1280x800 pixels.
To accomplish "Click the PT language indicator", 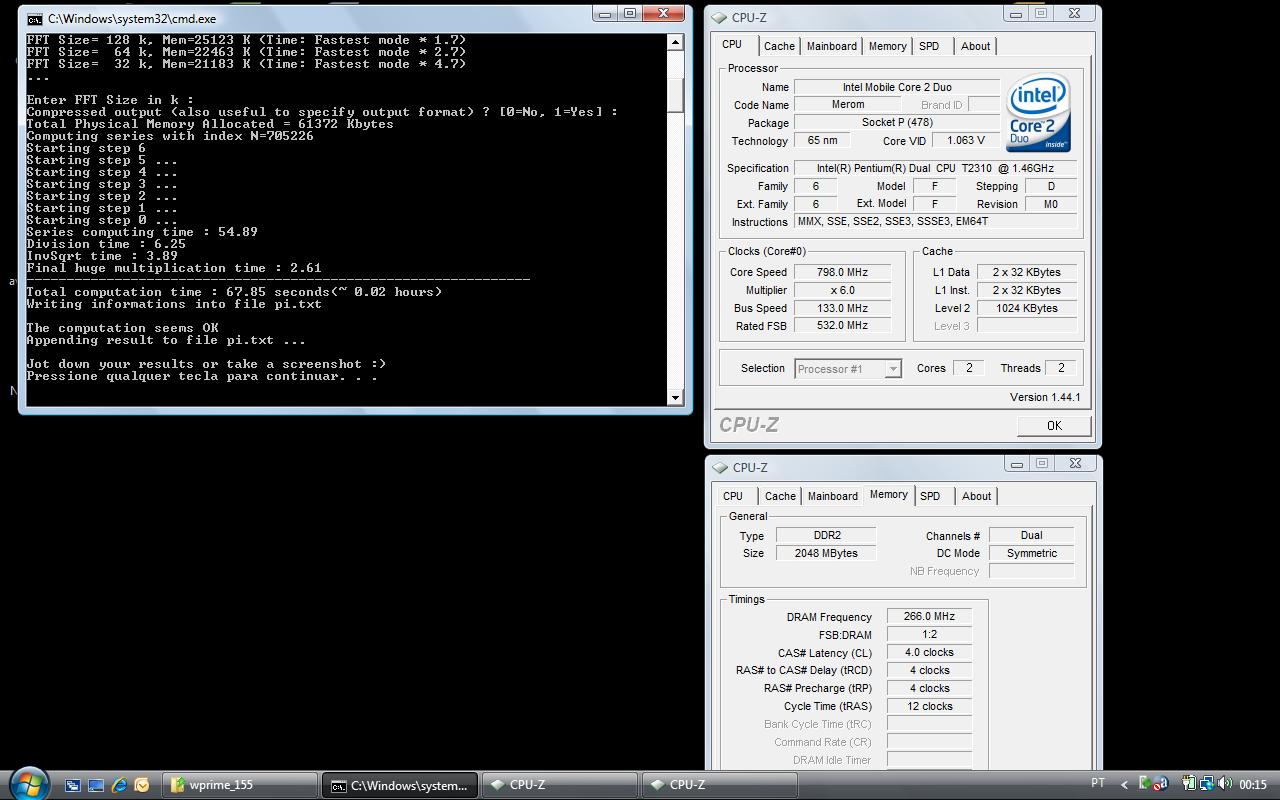I will click(x=1098, y=784).
